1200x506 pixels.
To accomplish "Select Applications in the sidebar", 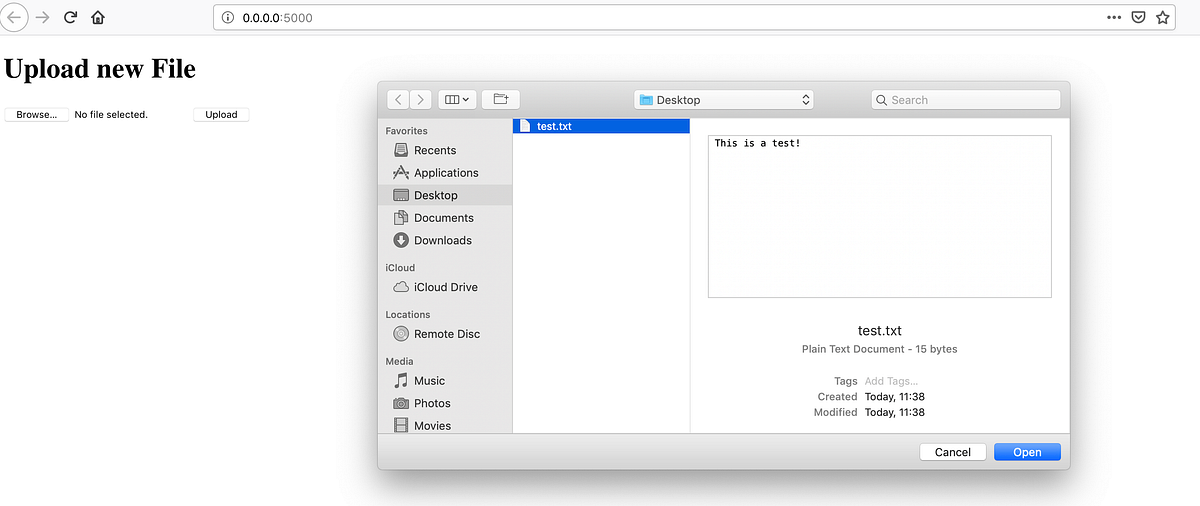I will [x=446, y=173].
